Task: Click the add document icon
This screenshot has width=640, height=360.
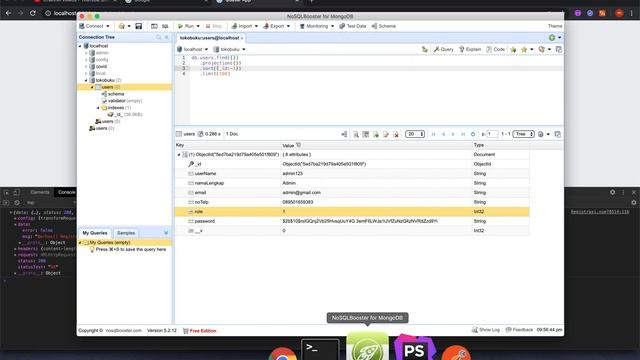Action: point(376,134)
